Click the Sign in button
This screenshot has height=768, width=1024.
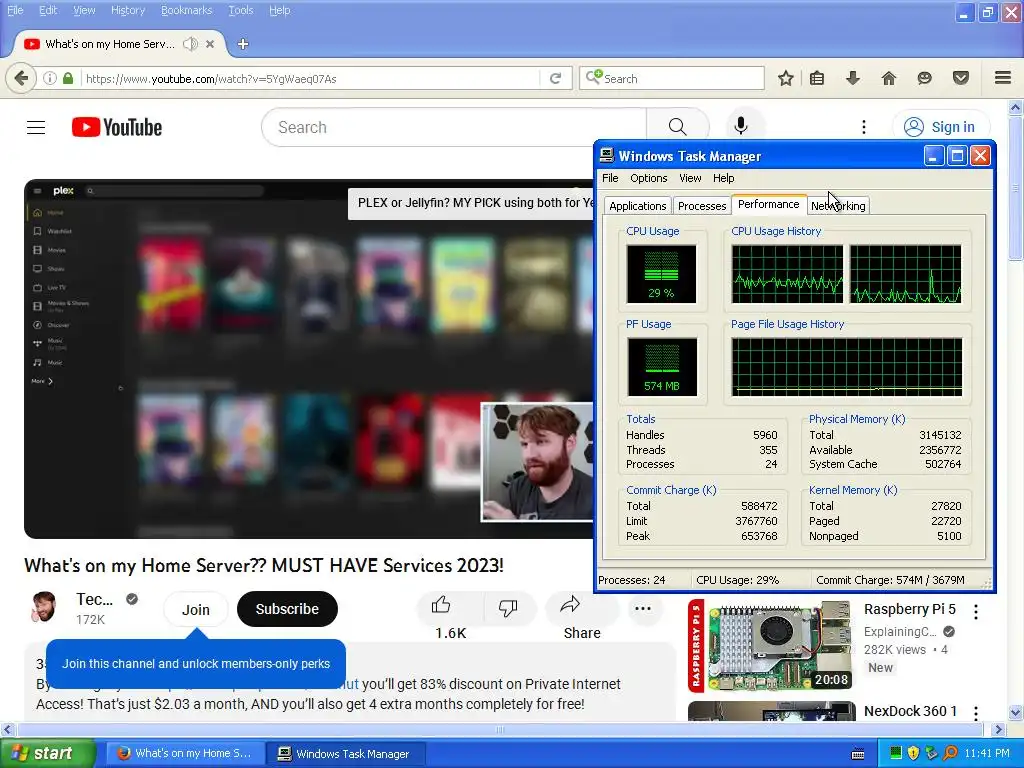(x=940, y=127)
